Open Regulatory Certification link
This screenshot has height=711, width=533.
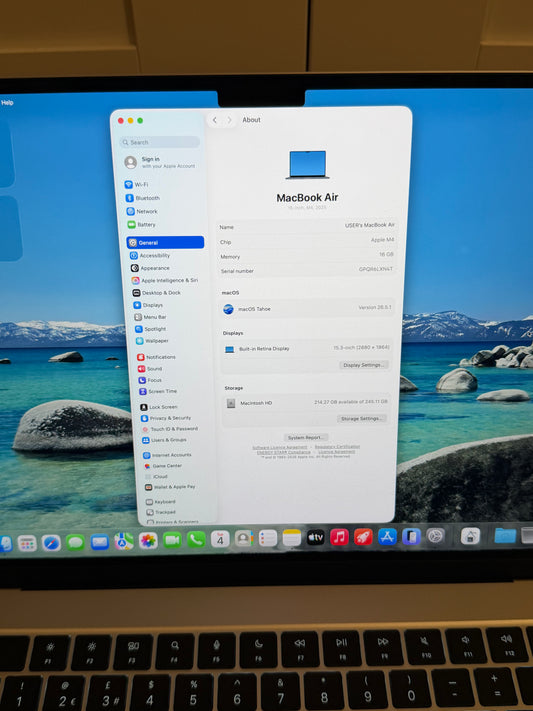337,447
